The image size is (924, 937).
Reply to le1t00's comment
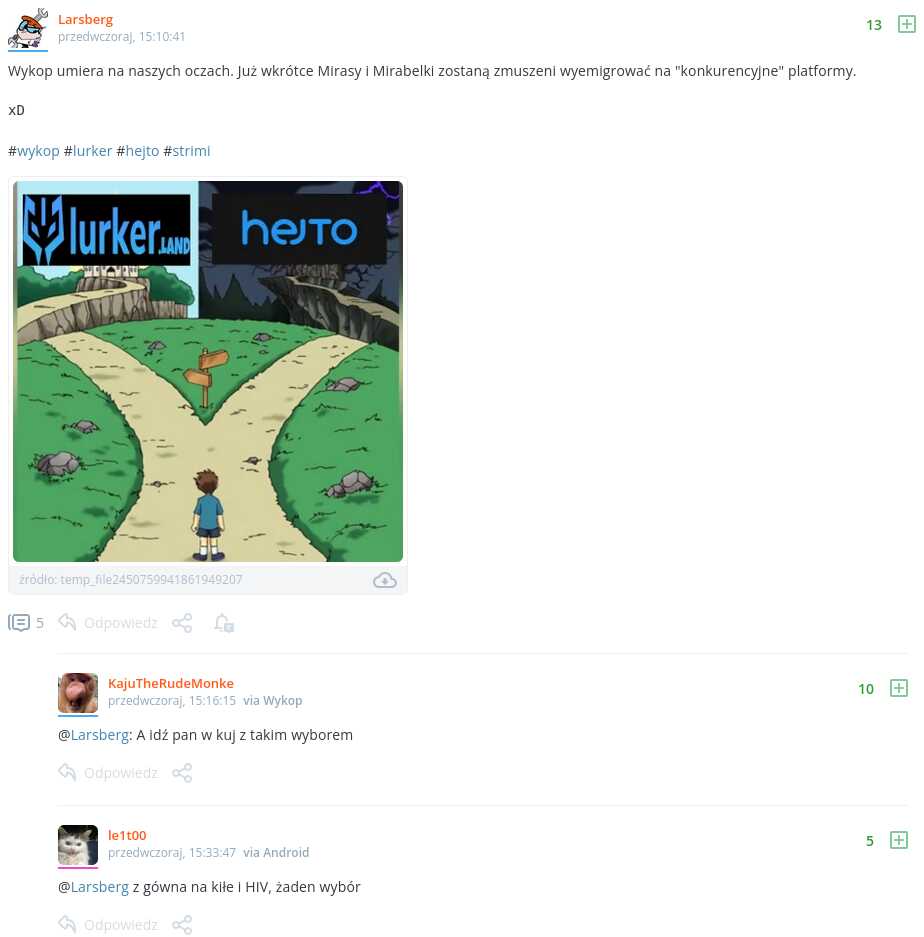pyautogui.click(x=108, y=925)
